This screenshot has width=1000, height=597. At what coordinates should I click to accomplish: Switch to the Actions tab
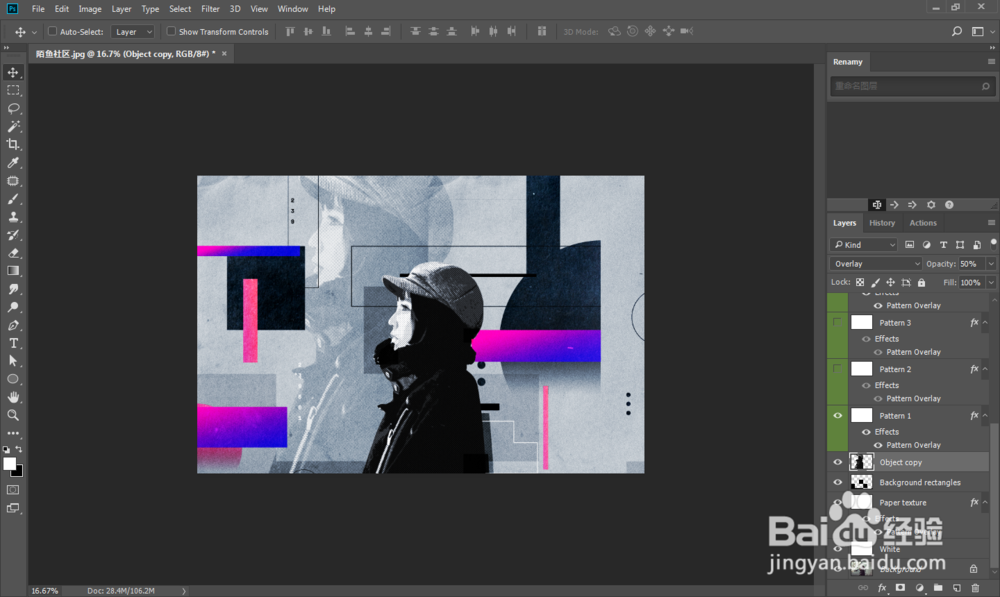click(923, 223)
